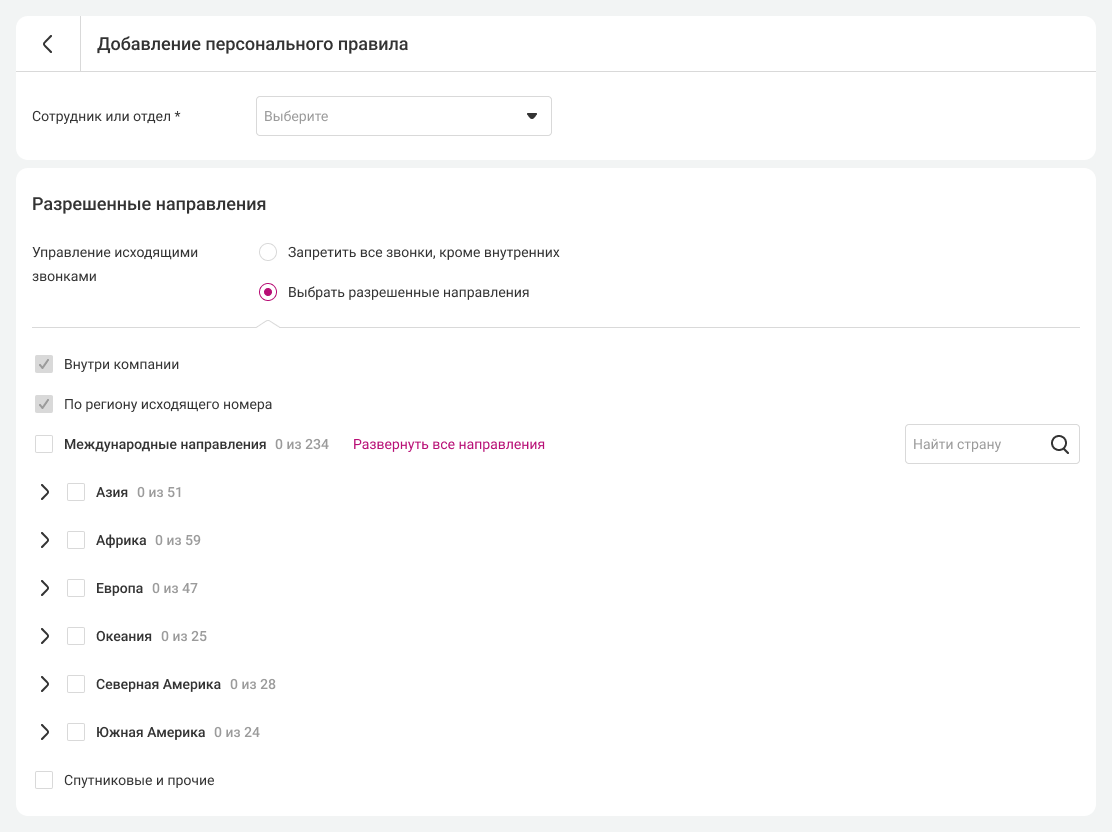Check the Южная Америка checkbox
The width and height of the screenshot is (1112, 832).
coord(76,732)
